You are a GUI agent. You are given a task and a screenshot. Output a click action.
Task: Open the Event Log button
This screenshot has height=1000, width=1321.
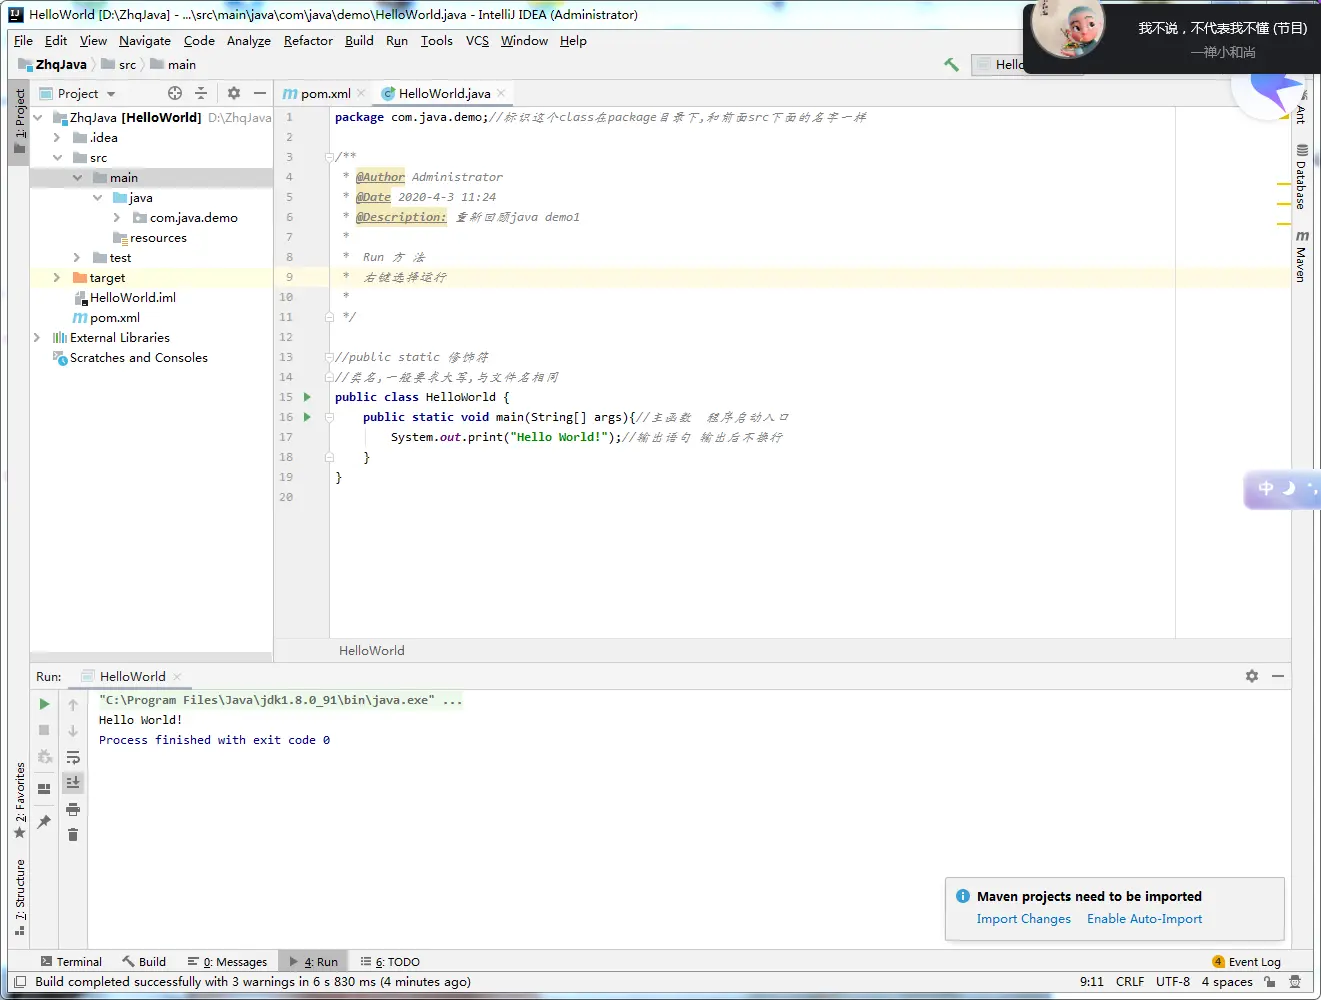click(1246, 962)
